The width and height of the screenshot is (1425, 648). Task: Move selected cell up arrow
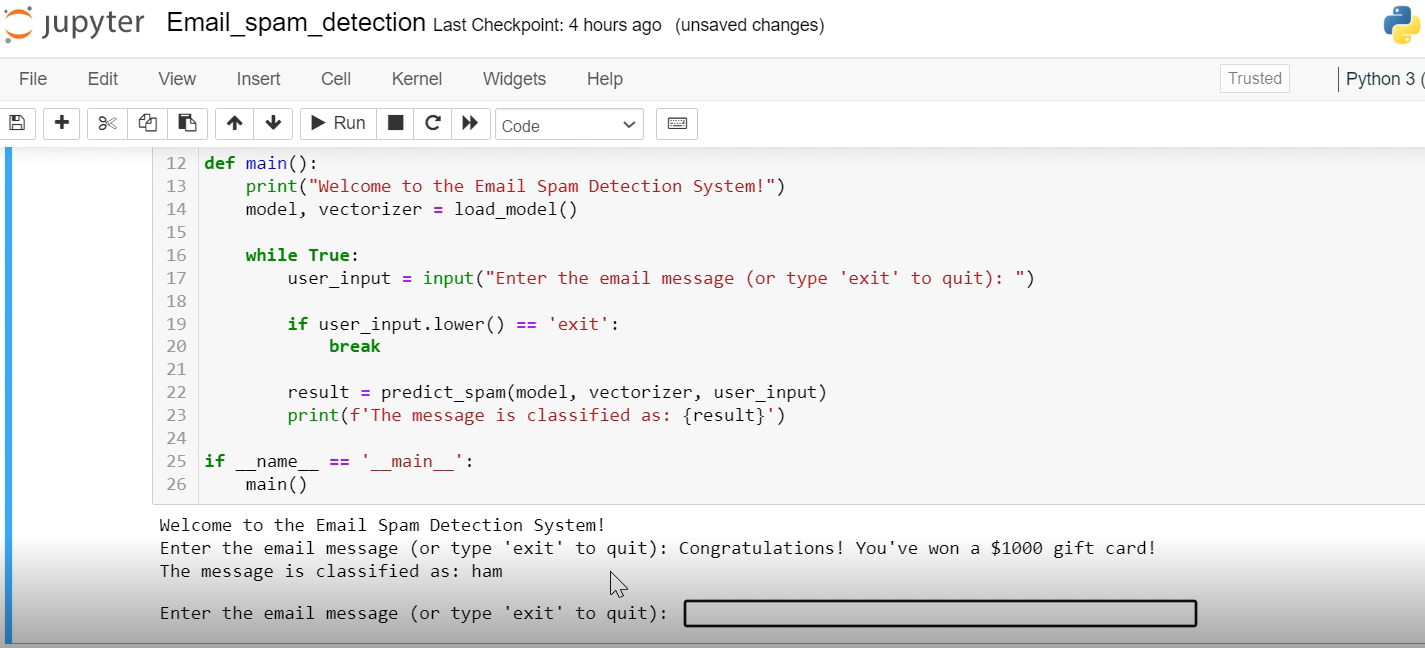234,124
